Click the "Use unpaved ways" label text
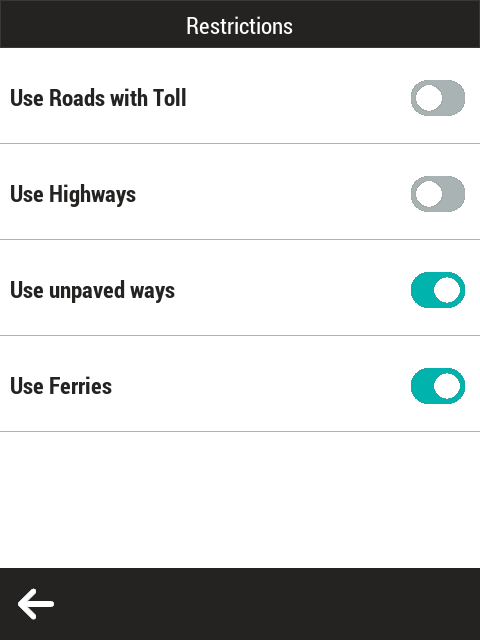This screenshot has height=640, width=480. click(93, 291)
